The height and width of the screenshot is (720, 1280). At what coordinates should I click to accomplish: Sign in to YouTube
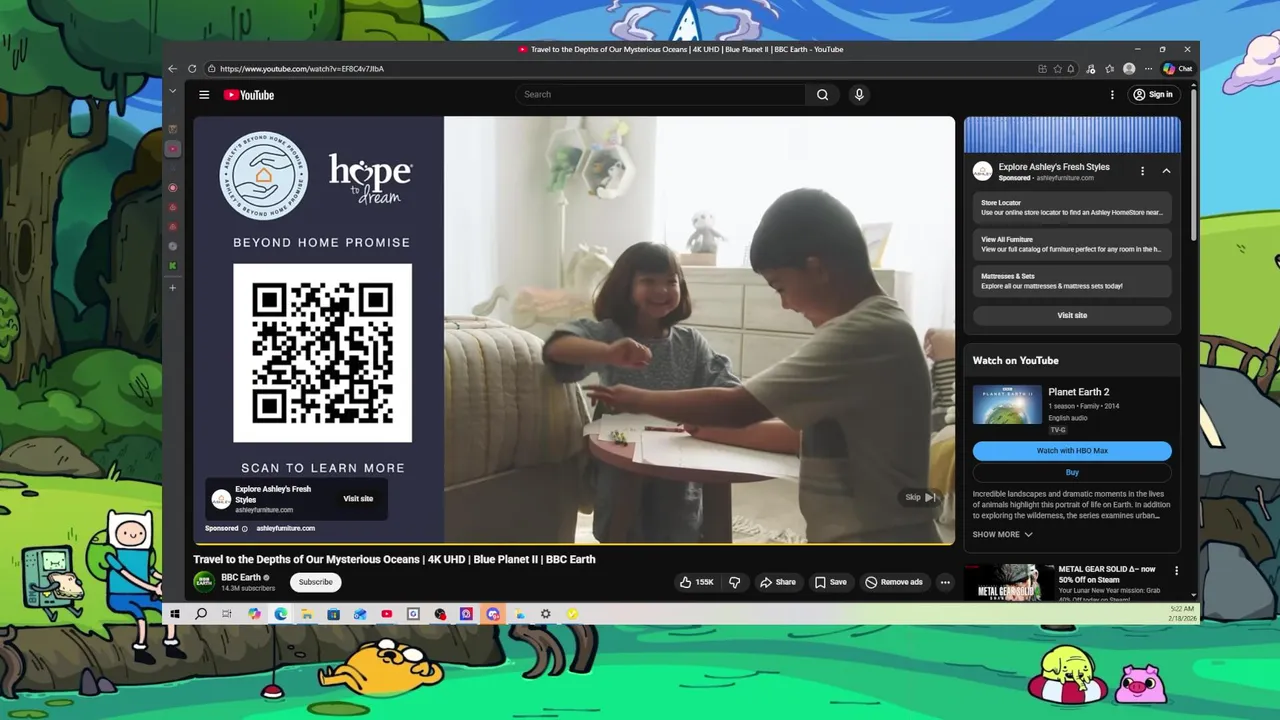pyautogui.click(x=1152, y=95)
